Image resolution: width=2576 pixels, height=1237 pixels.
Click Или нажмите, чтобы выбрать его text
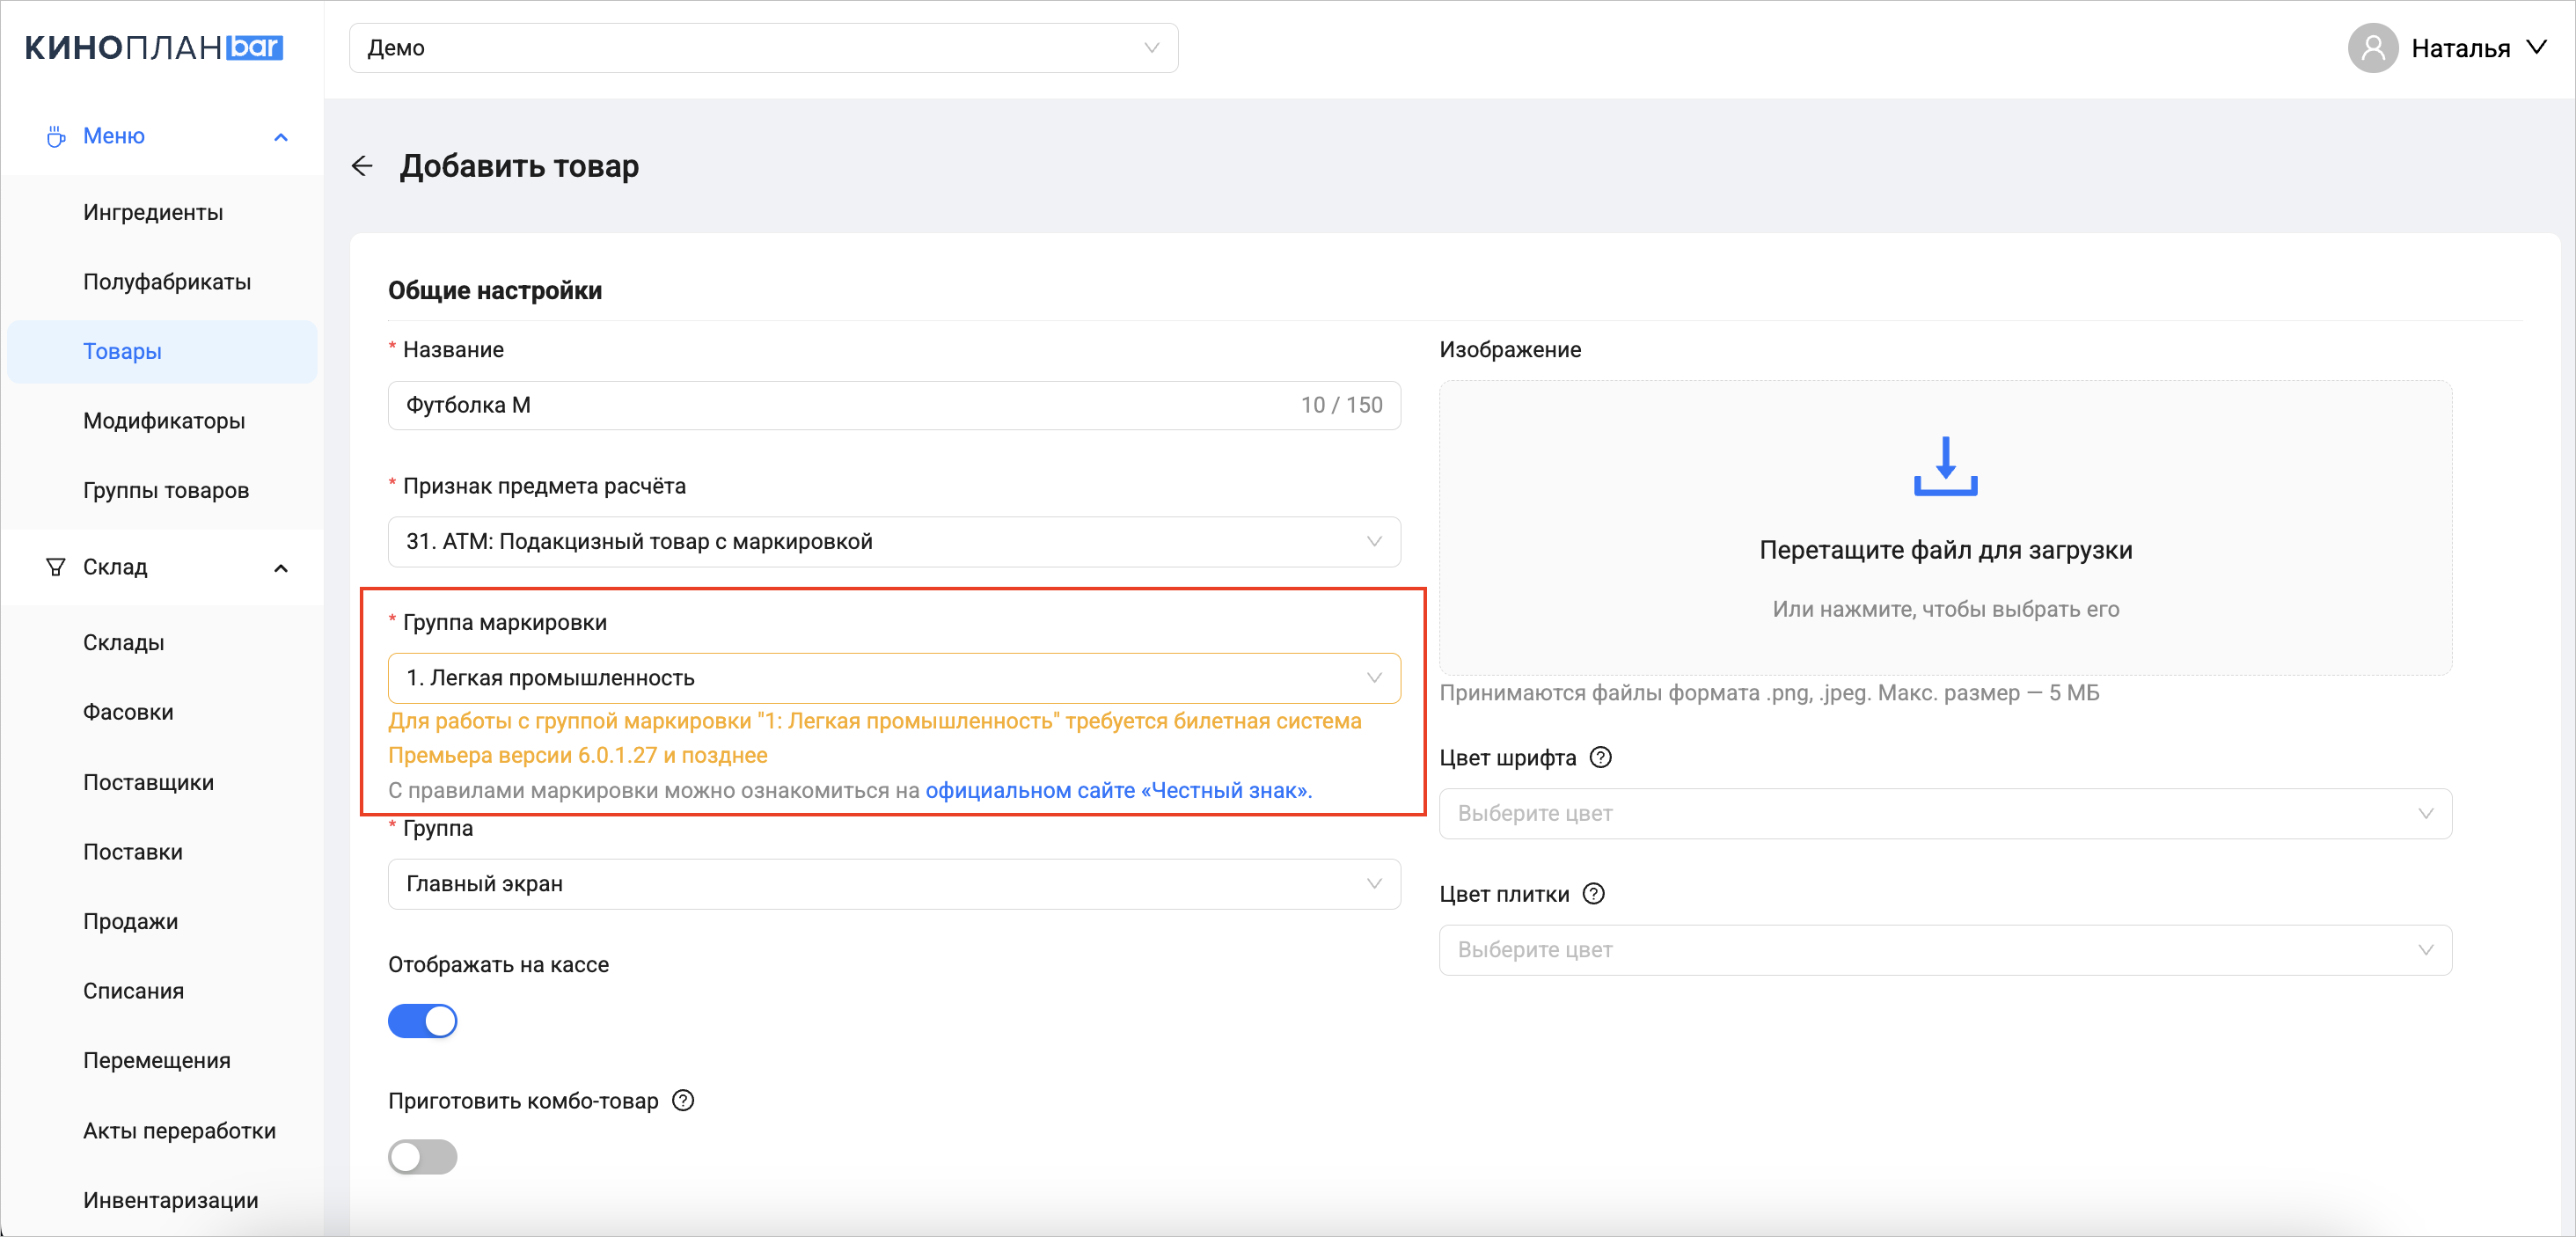tap(1945, 609)
